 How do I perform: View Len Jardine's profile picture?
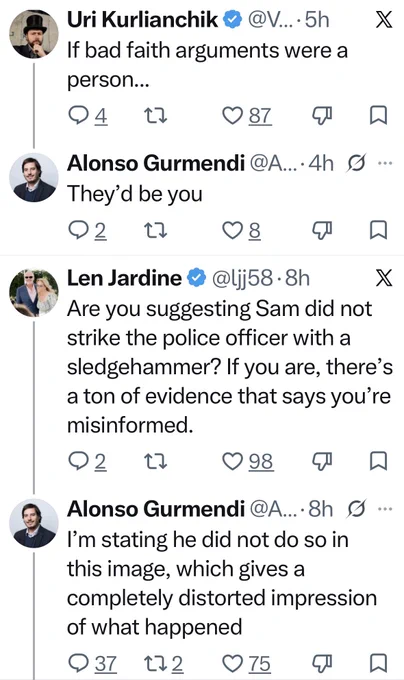point(34,293)
